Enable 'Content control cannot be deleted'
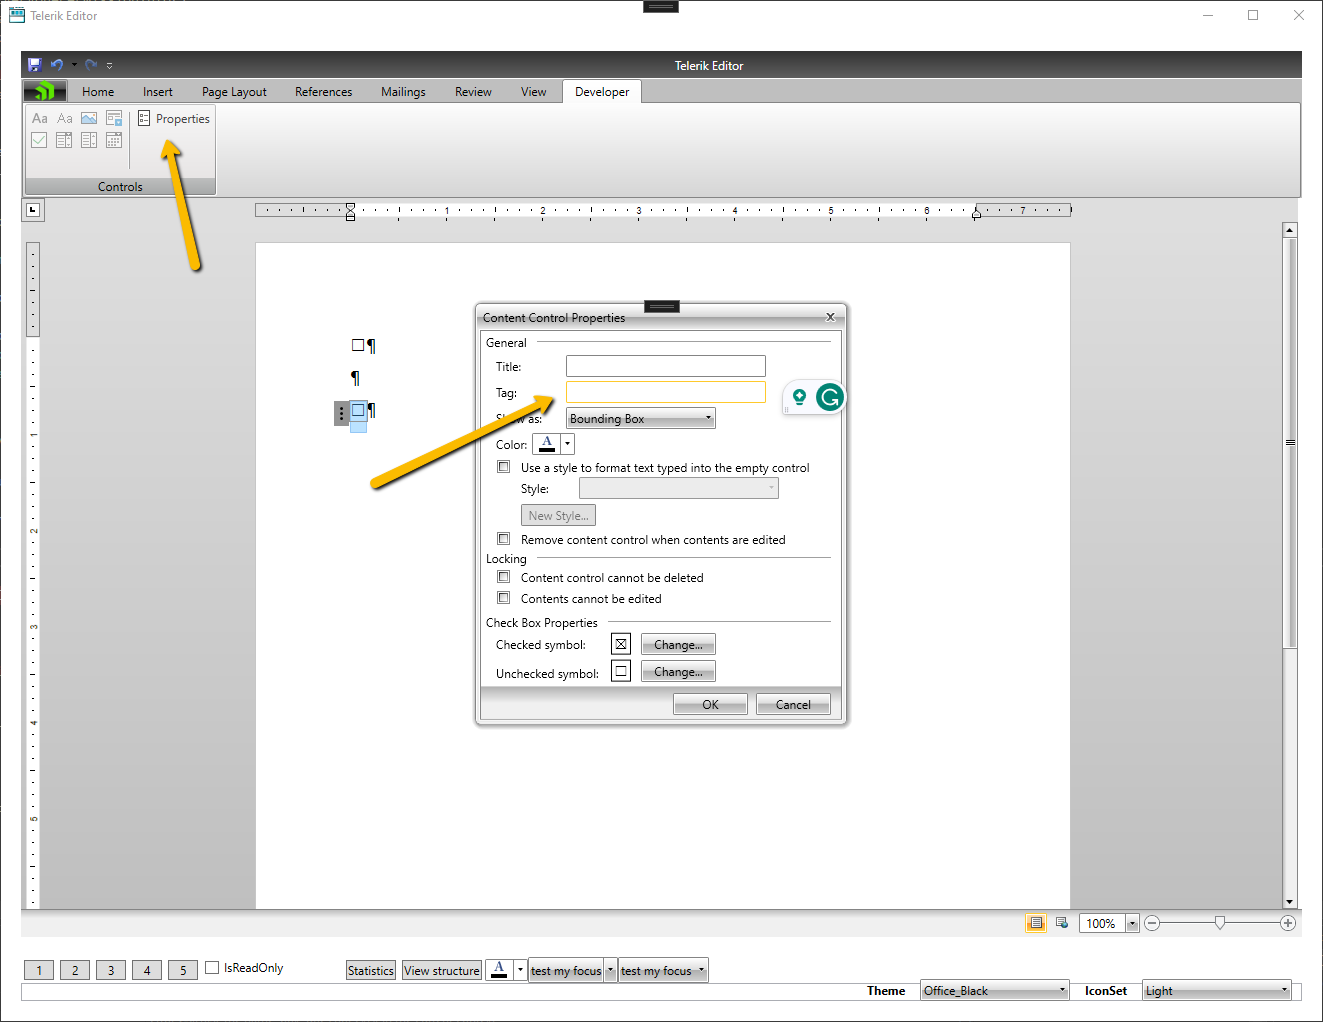This screenshot has height=1022, width=1323. click(x=504, y=577)
